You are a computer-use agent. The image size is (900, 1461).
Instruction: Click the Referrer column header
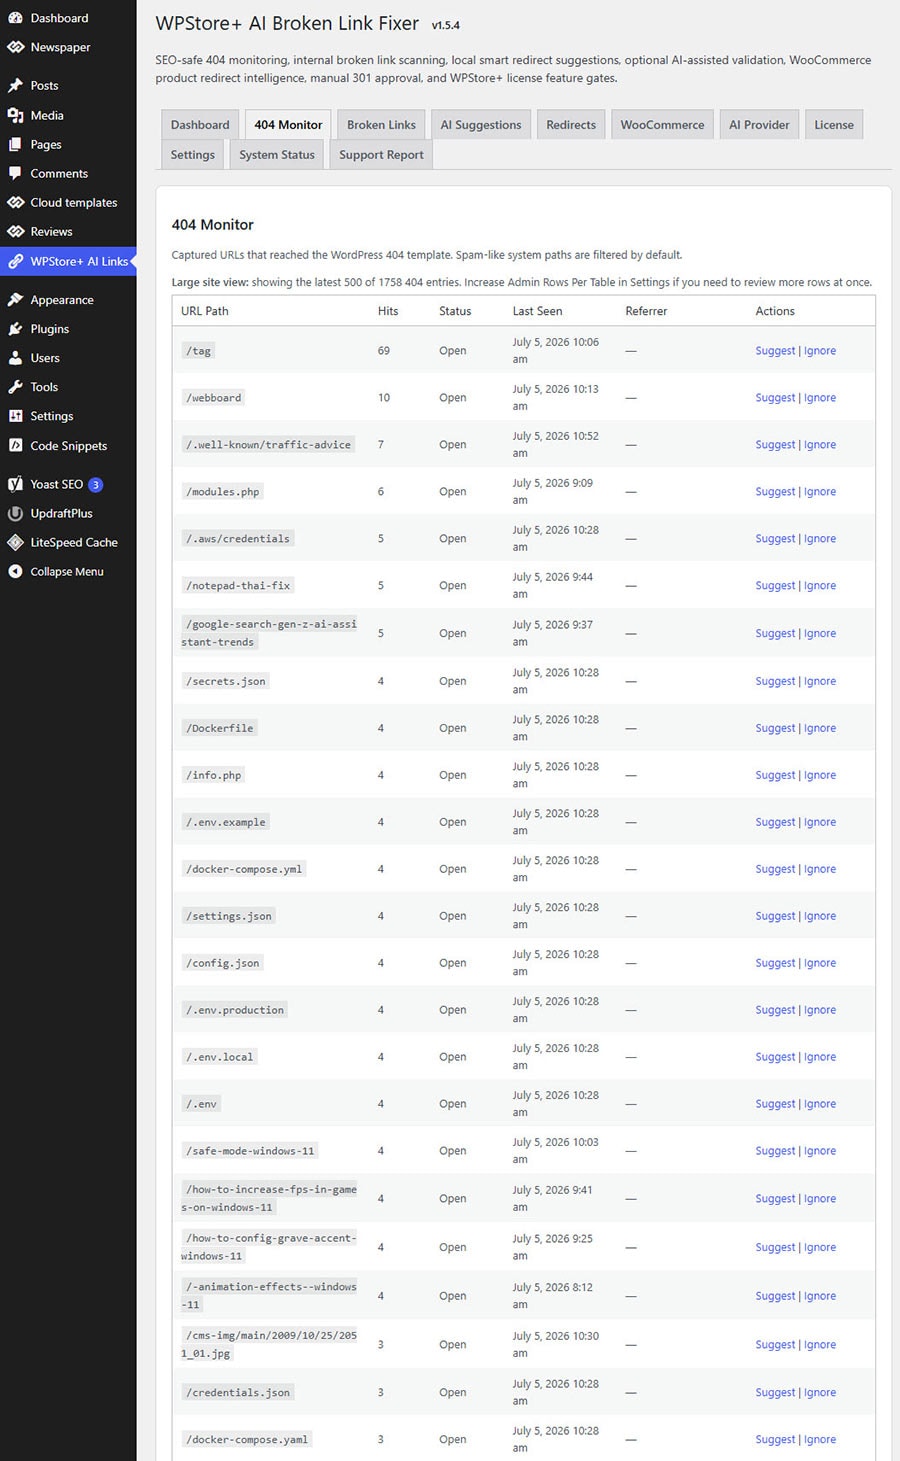pyautogui.click(x=646, y=311)
